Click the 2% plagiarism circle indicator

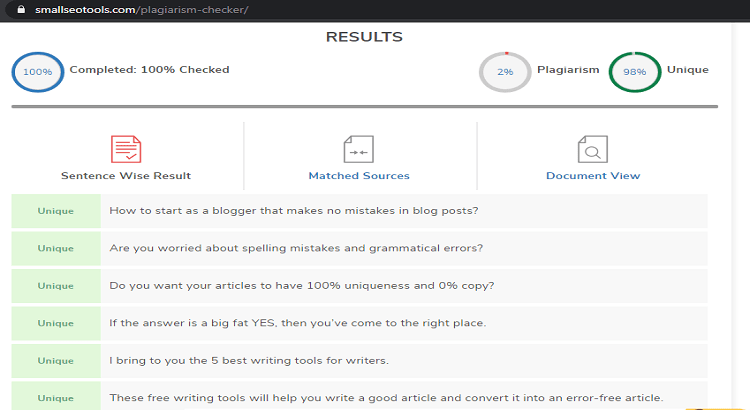(x=505, y=72)
